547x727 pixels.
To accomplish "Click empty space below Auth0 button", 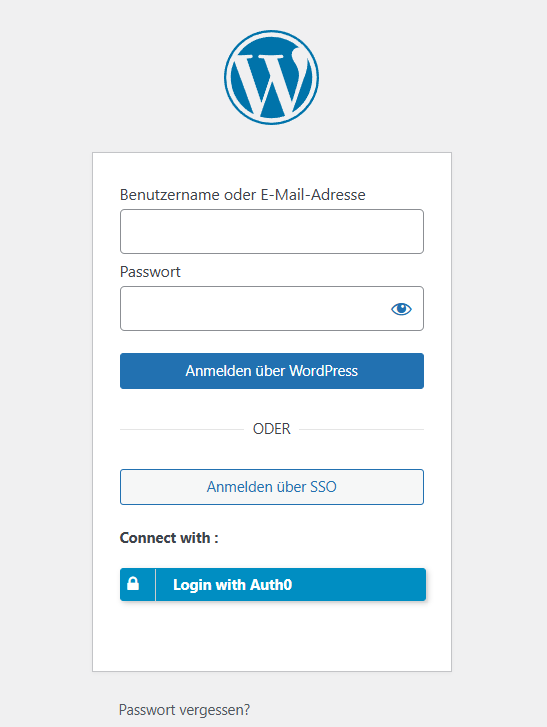I will pos(272,636).
